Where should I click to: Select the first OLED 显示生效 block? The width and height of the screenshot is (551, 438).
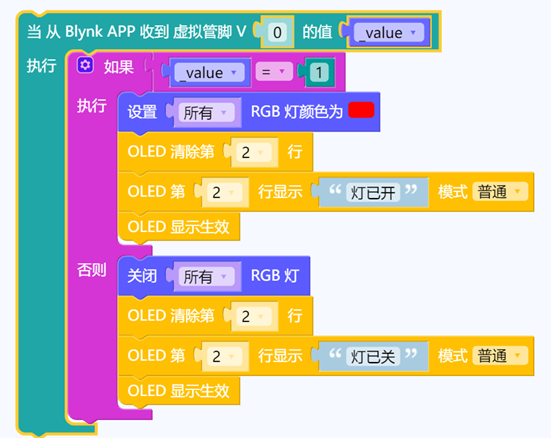[179, 227]
